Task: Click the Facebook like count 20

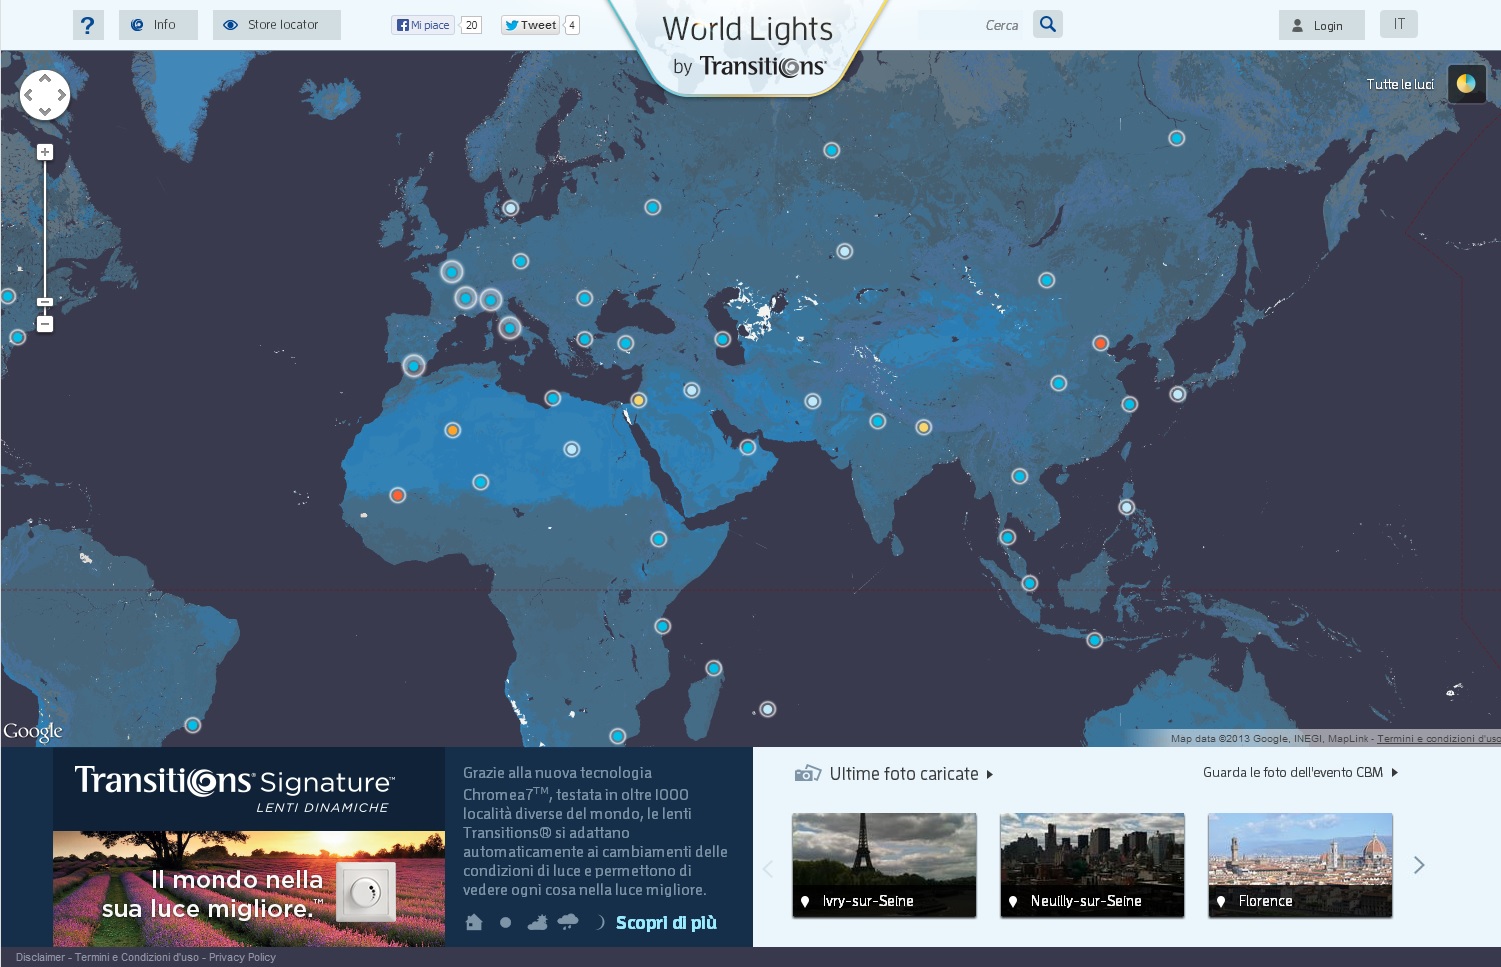Action: 472,25
